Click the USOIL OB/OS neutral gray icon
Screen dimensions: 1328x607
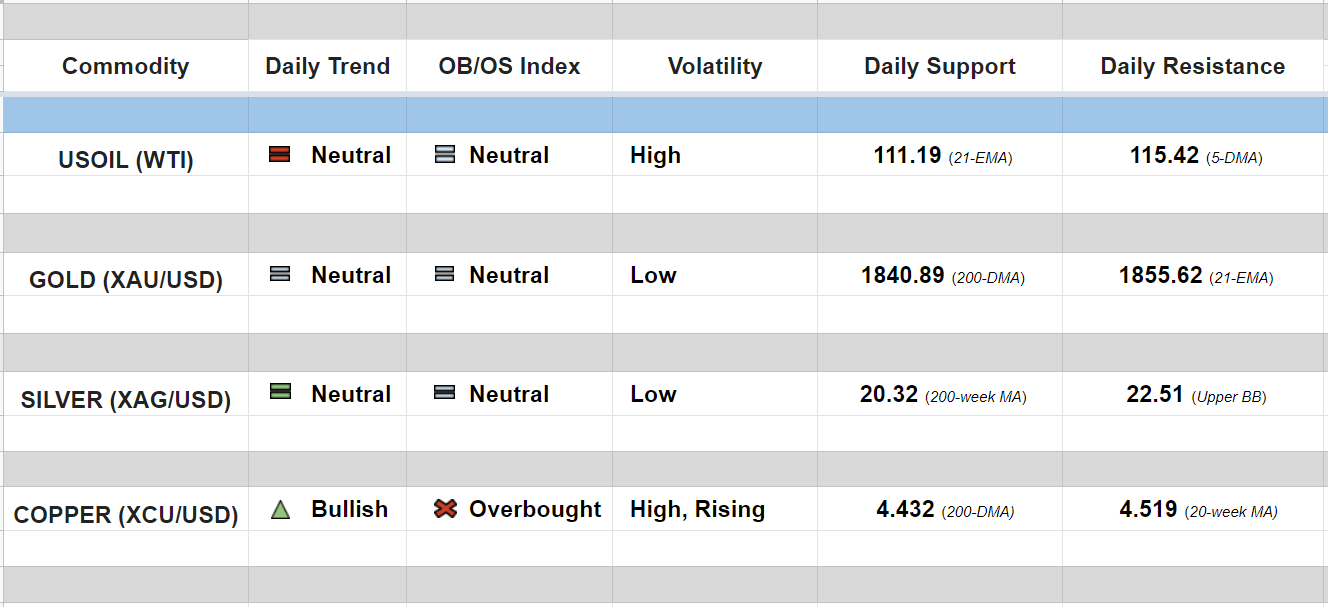(445, 155)
